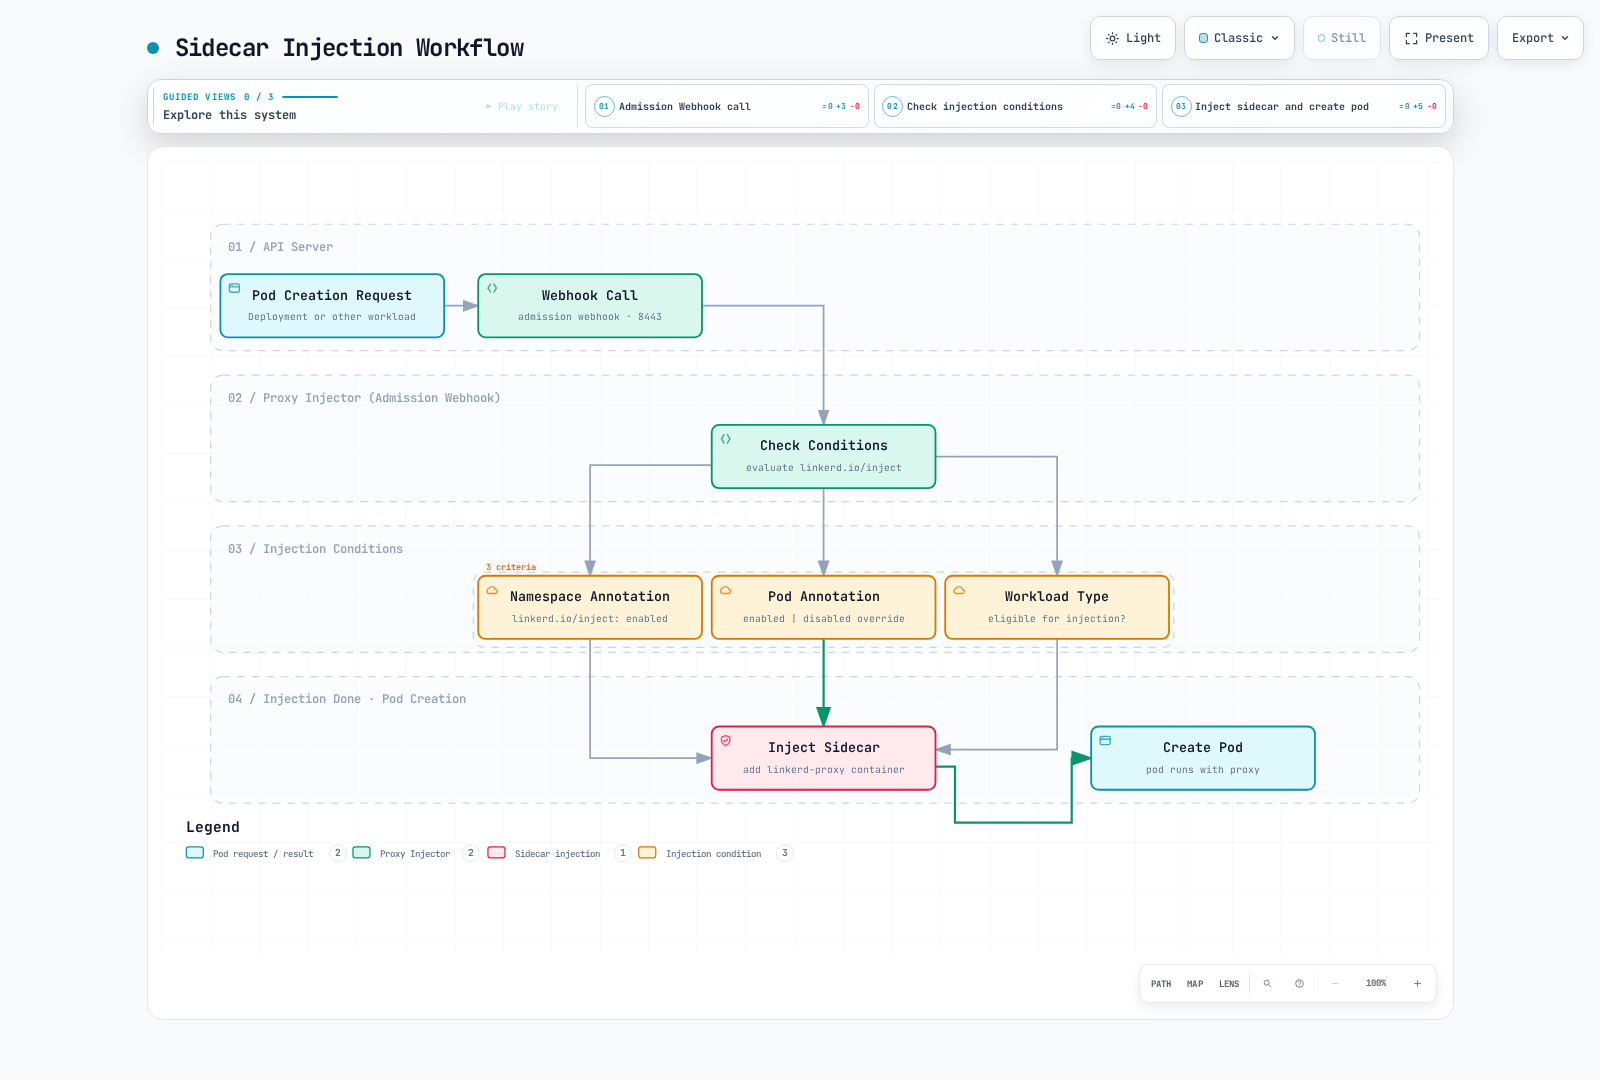This screenshot has height=1080, width=1600.
Task: Click the Present button
Action: (1439, 38)
